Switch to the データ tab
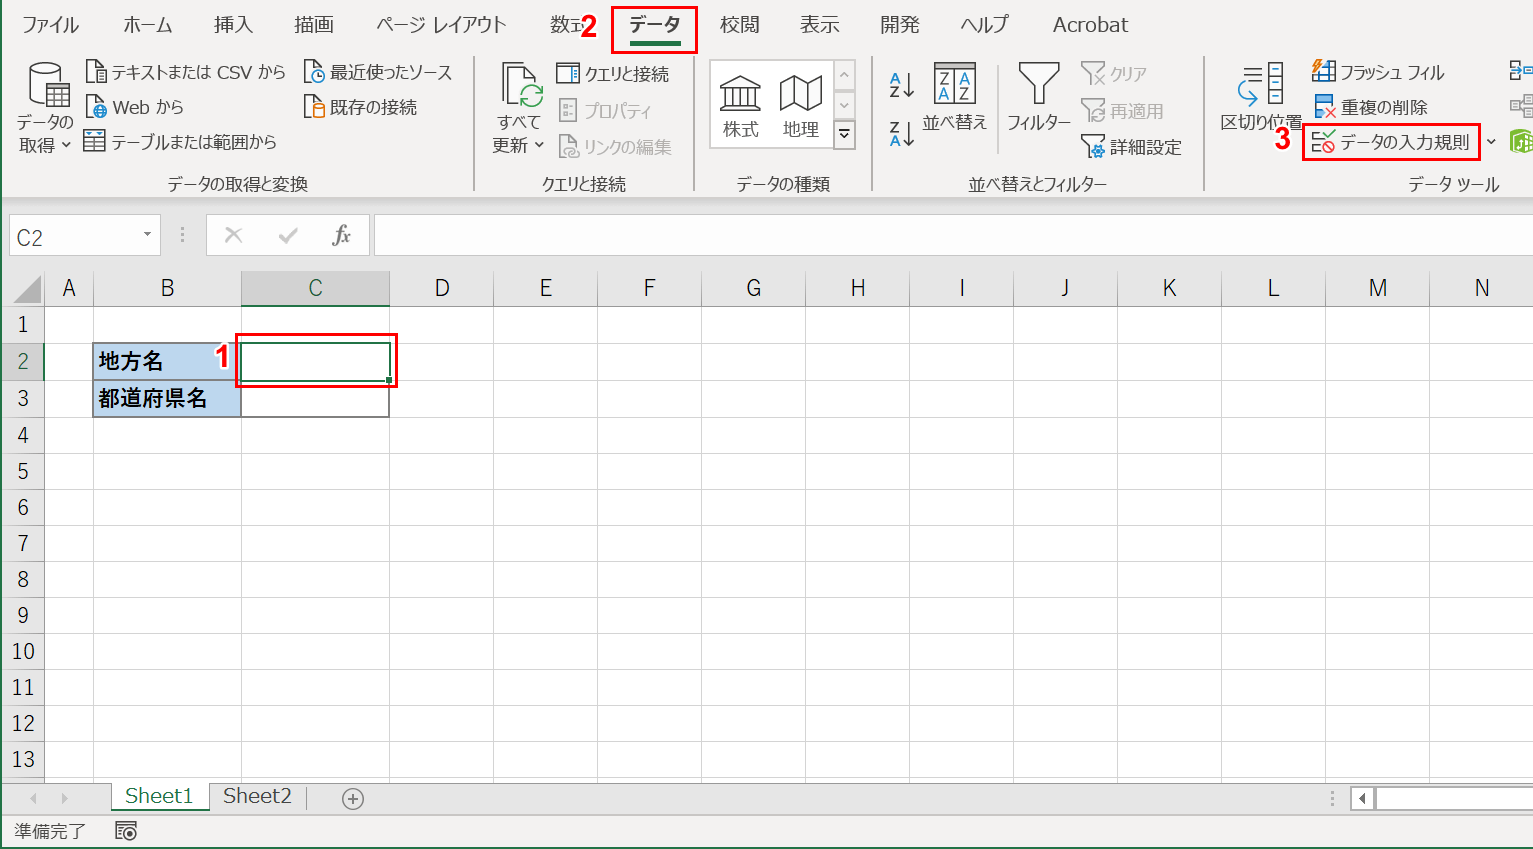This screenshot has width=1533, height=849. click(655, 26)
